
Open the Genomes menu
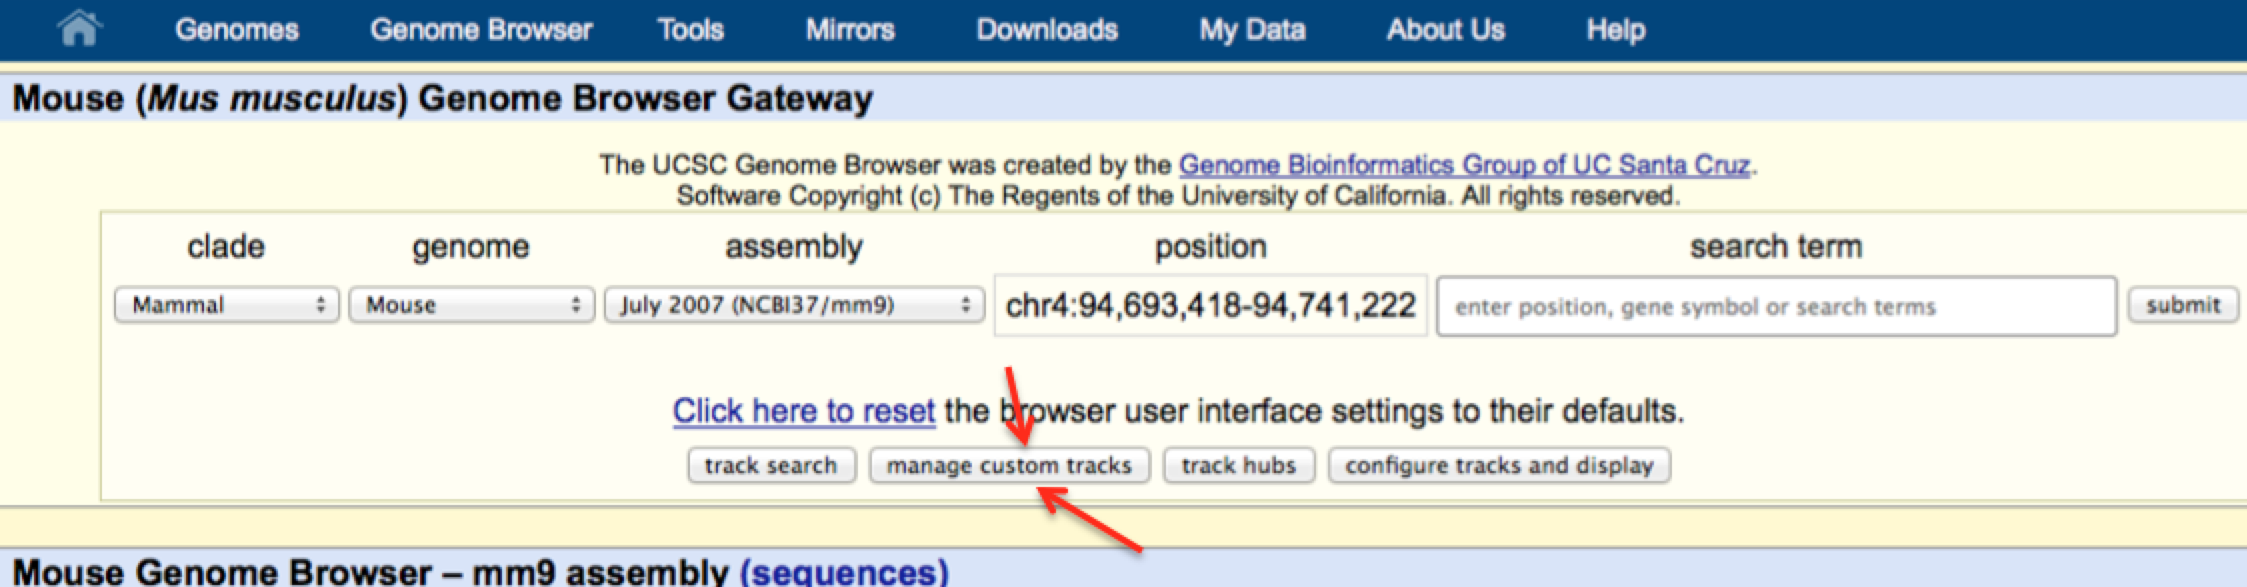[237, 30]
